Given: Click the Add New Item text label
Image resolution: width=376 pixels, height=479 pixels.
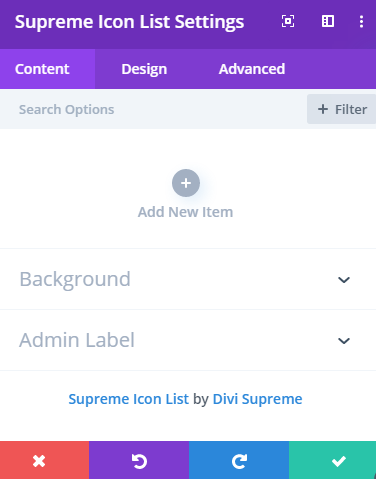Looking at the screenshot, I should (186, 212).
